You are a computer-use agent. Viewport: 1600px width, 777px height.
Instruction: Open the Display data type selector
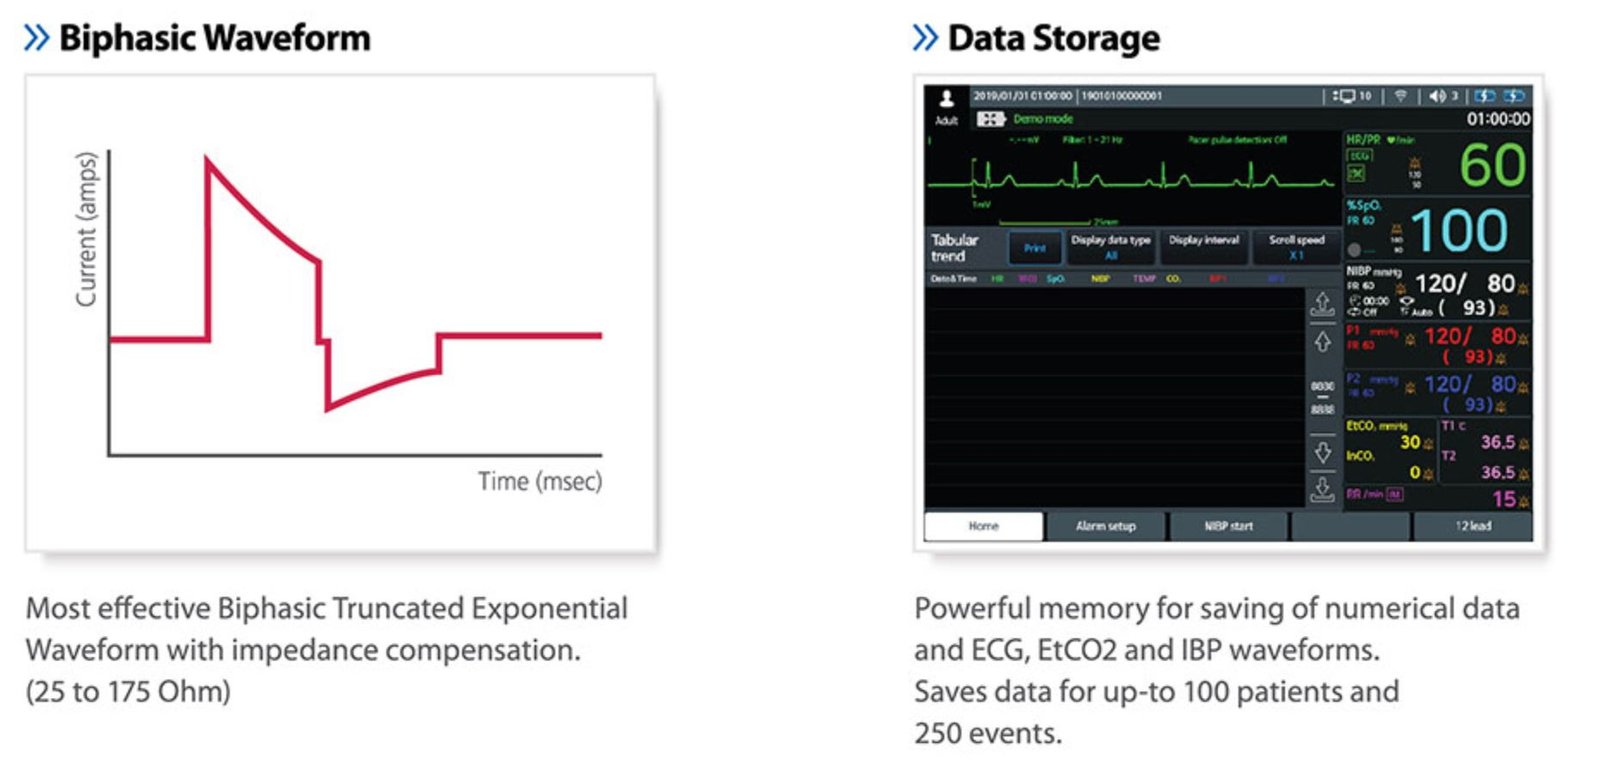1110,247
